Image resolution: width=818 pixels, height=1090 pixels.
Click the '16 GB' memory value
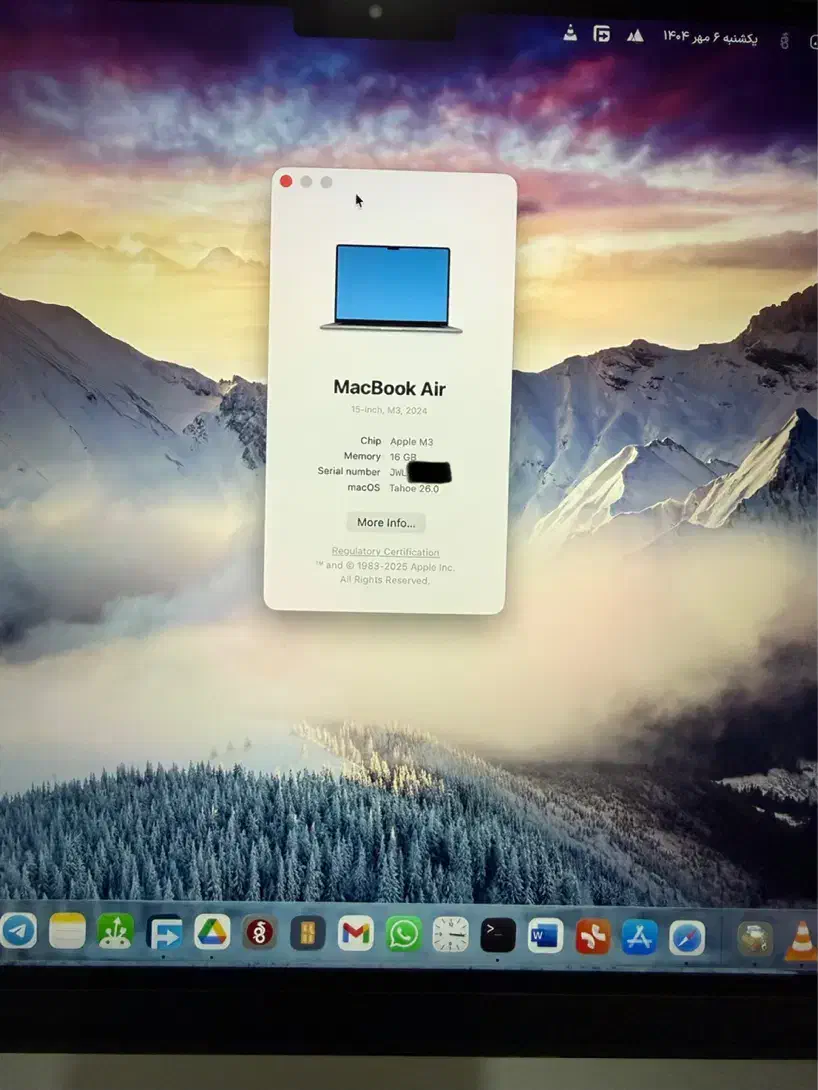tap(403, 457)
